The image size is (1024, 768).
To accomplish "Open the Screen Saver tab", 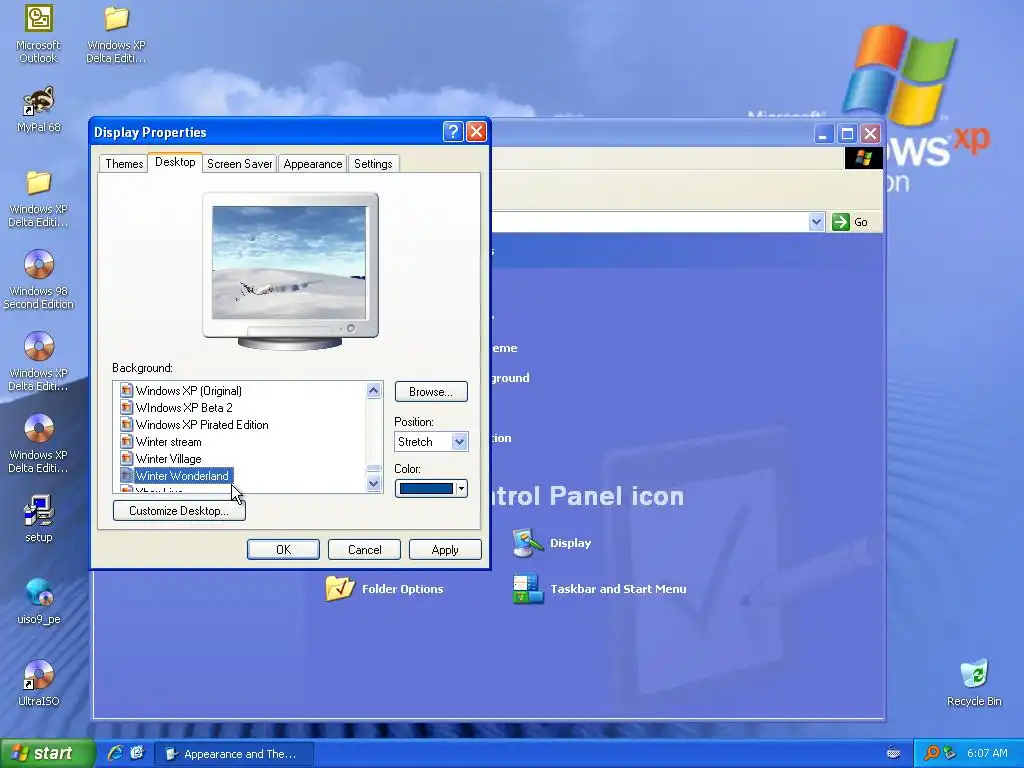I will (x=240, y=163).
